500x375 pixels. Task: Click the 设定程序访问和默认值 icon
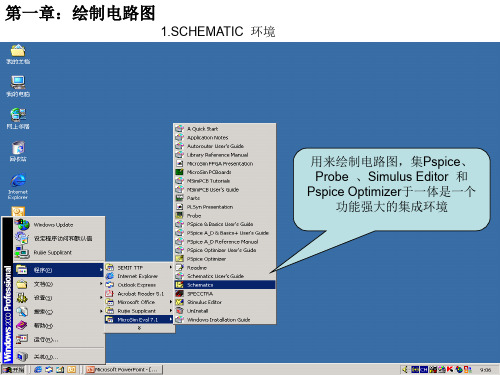(22, 238)
